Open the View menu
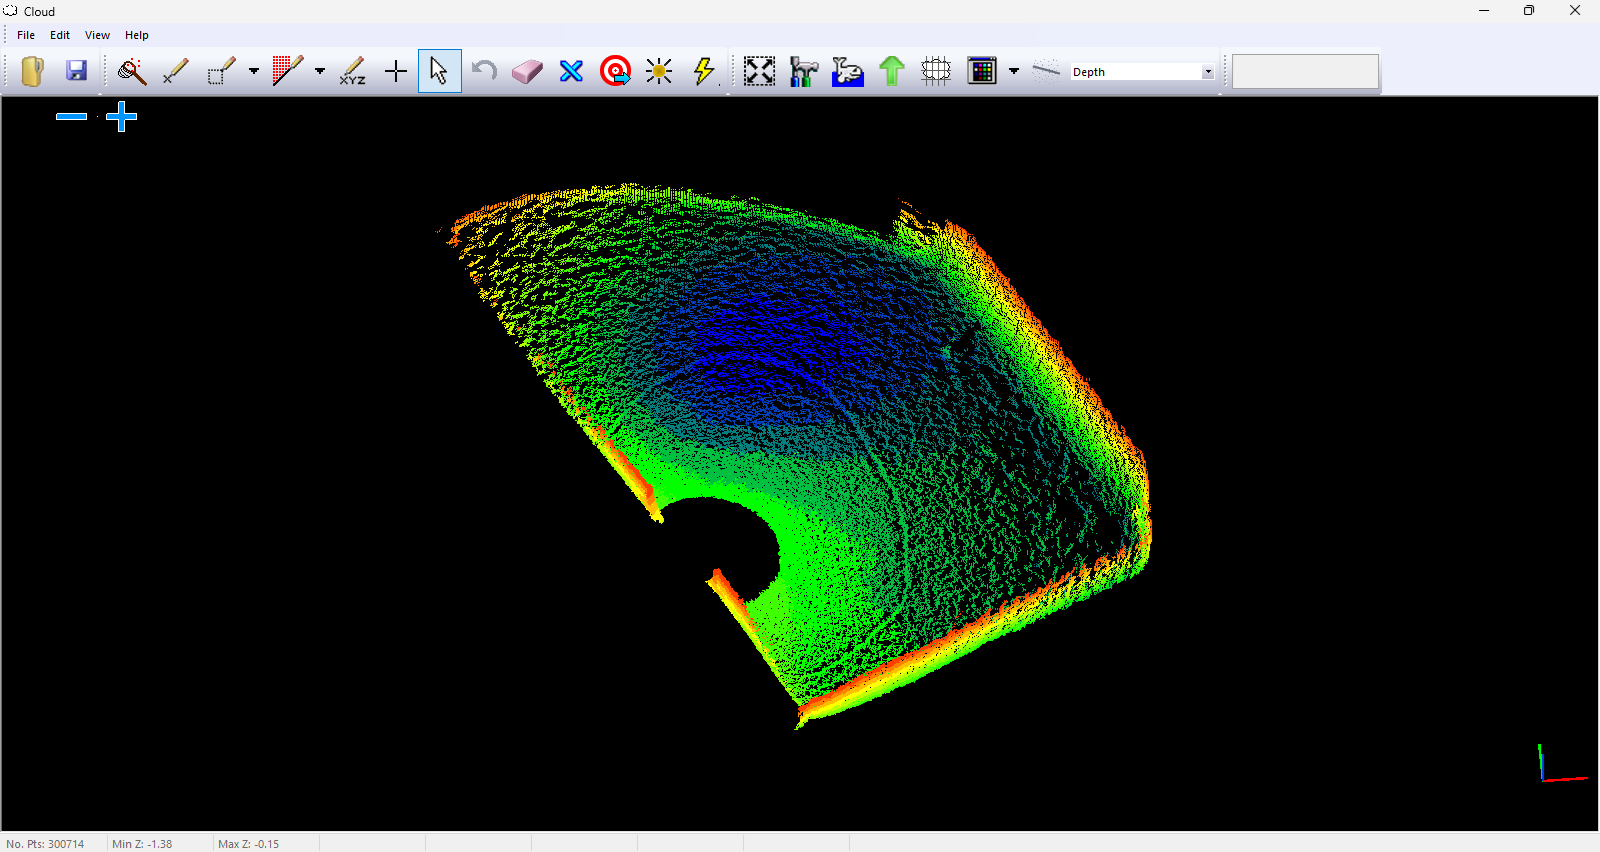The image size is (1600, 852). pyautogui.click(x=97, y=35)
